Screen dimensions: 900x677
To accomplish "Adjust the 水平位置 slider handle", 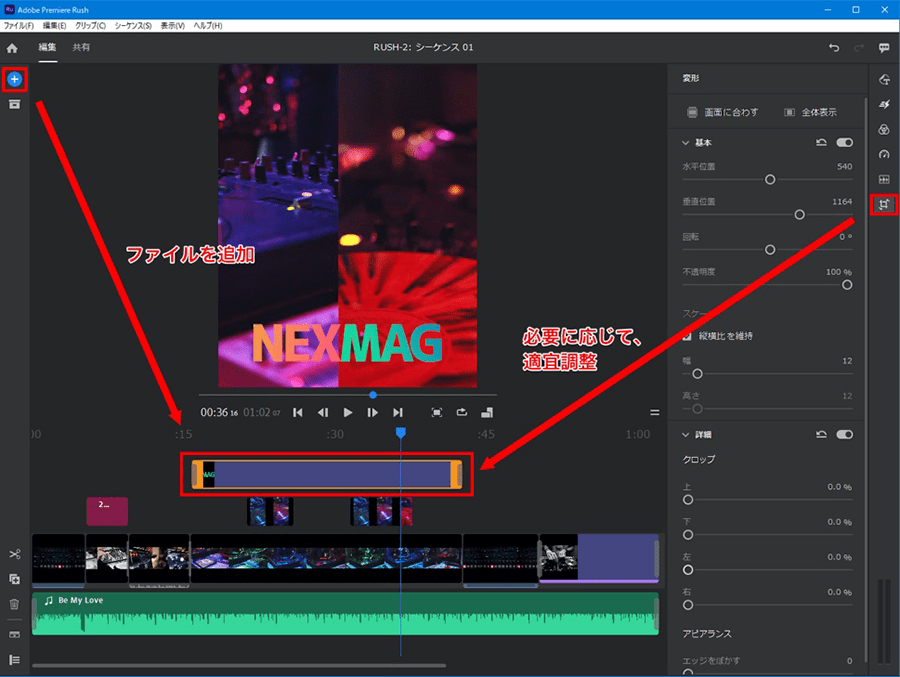I will 770,180.
